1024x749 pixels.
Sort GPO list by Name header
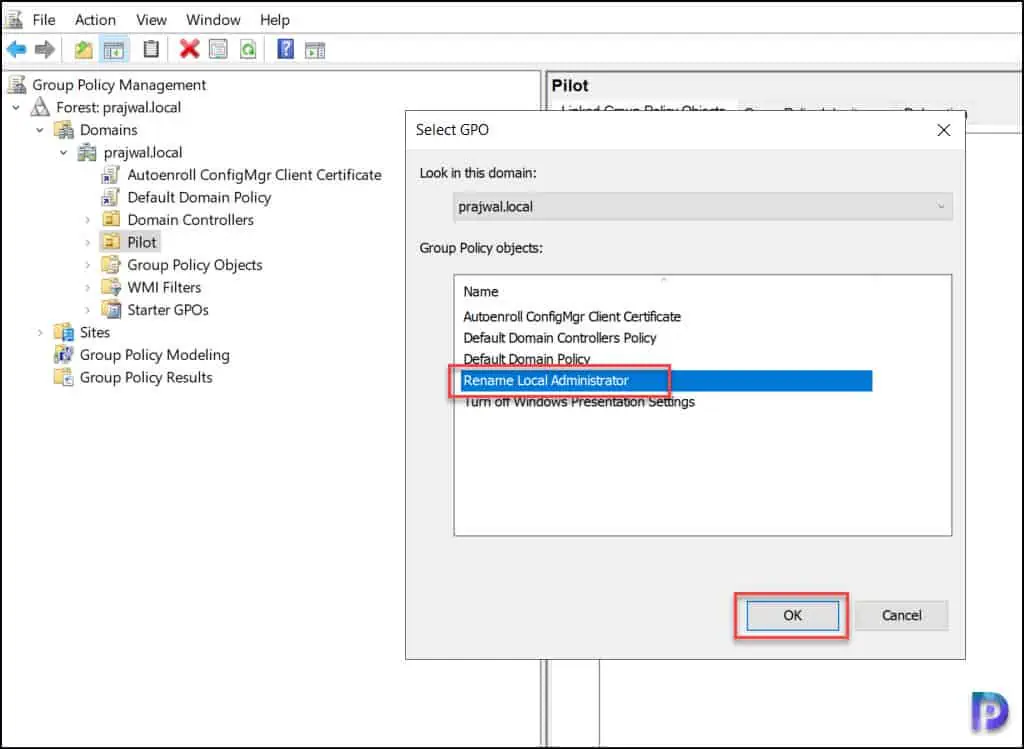pyautogui.click(x=481, y=291)
